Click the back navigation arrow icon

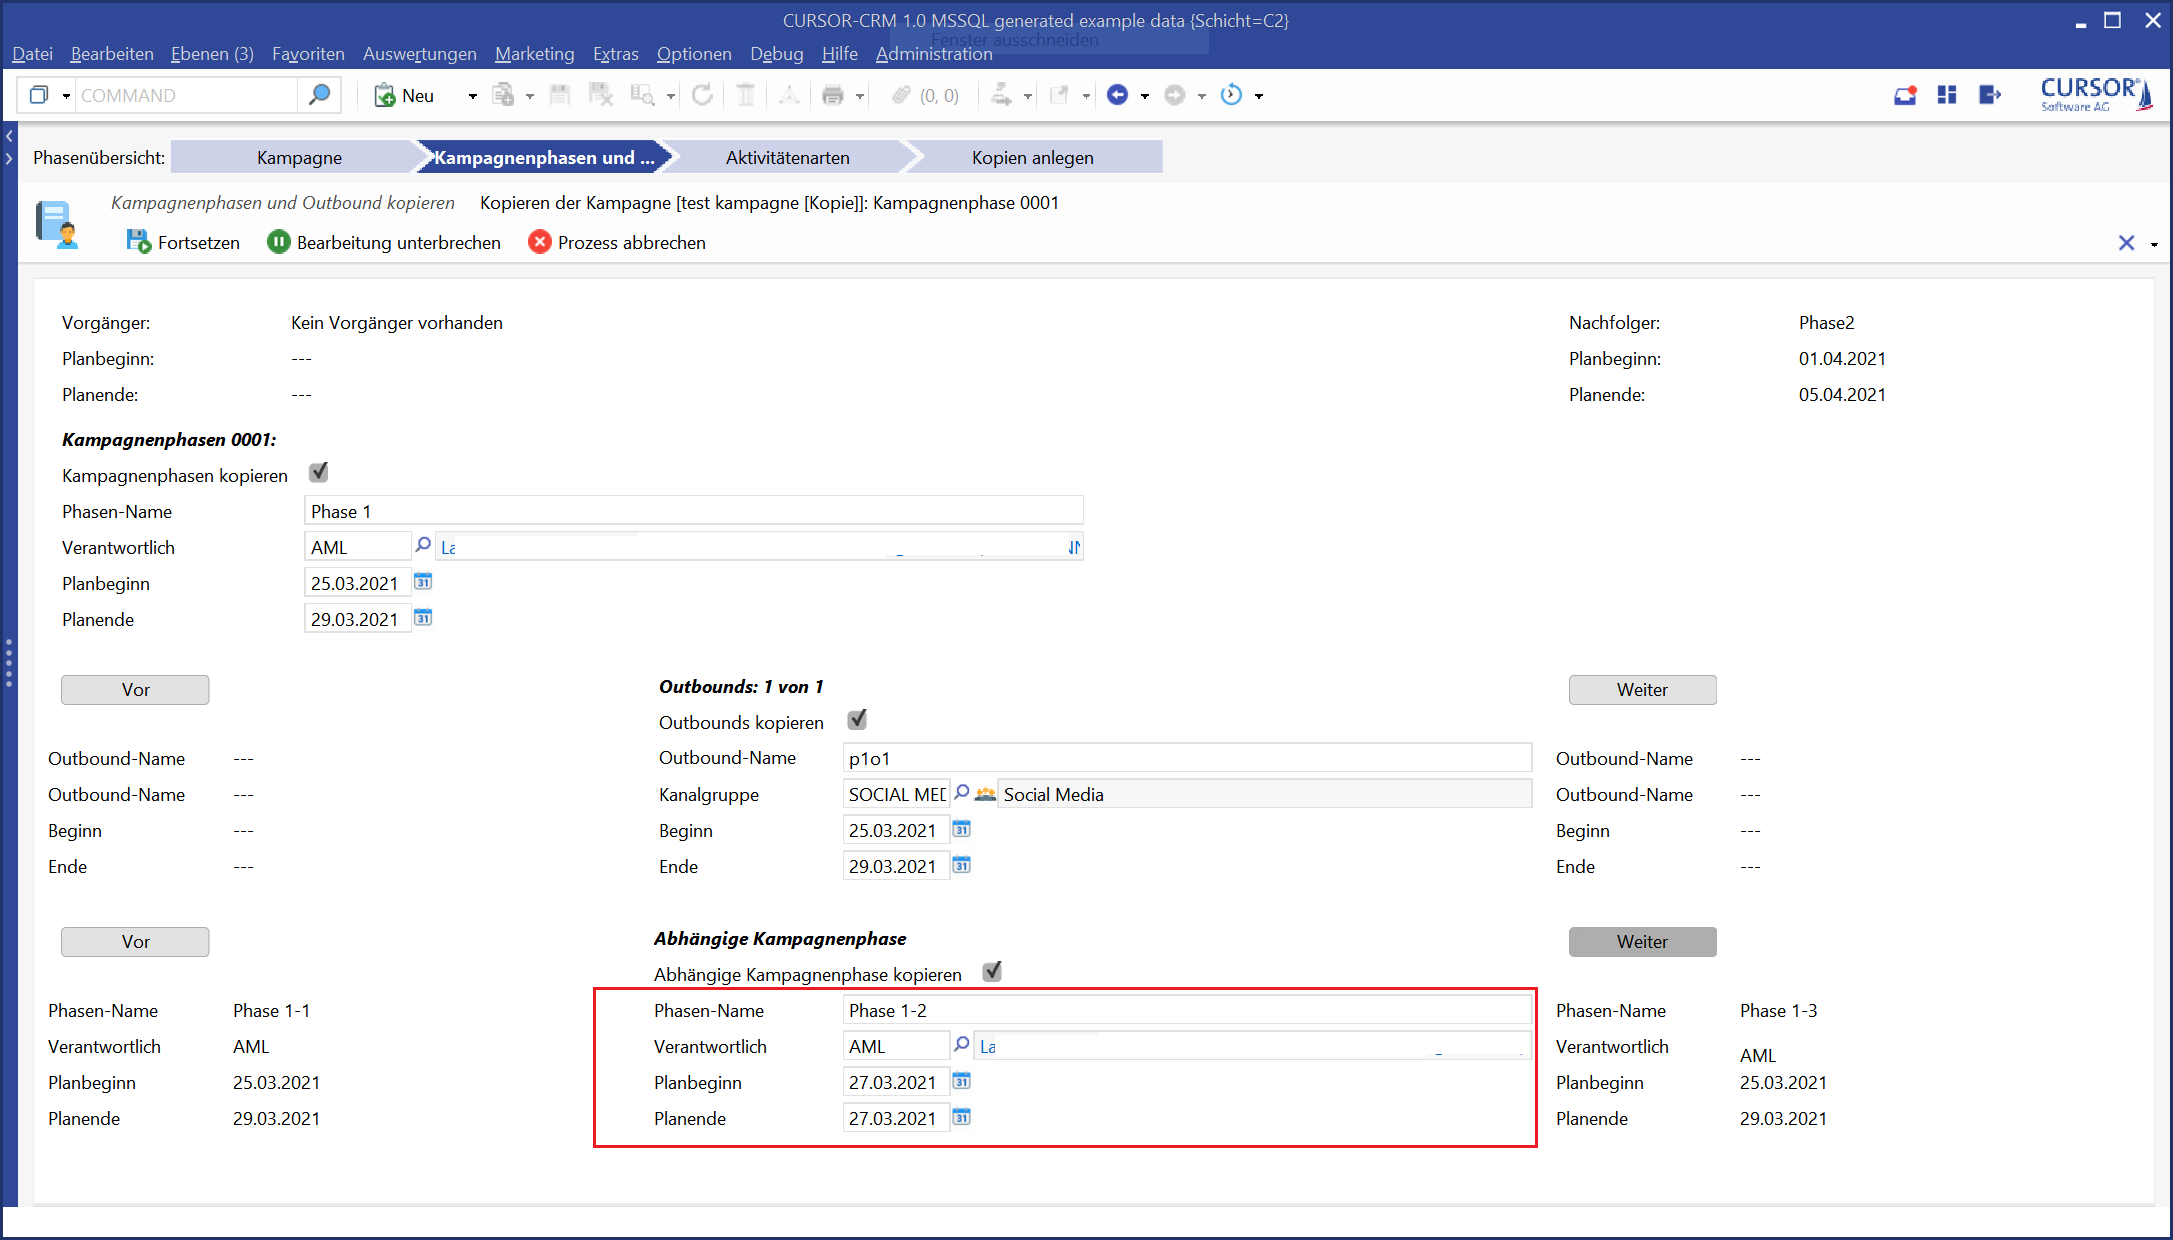[x=1118, y=95]
